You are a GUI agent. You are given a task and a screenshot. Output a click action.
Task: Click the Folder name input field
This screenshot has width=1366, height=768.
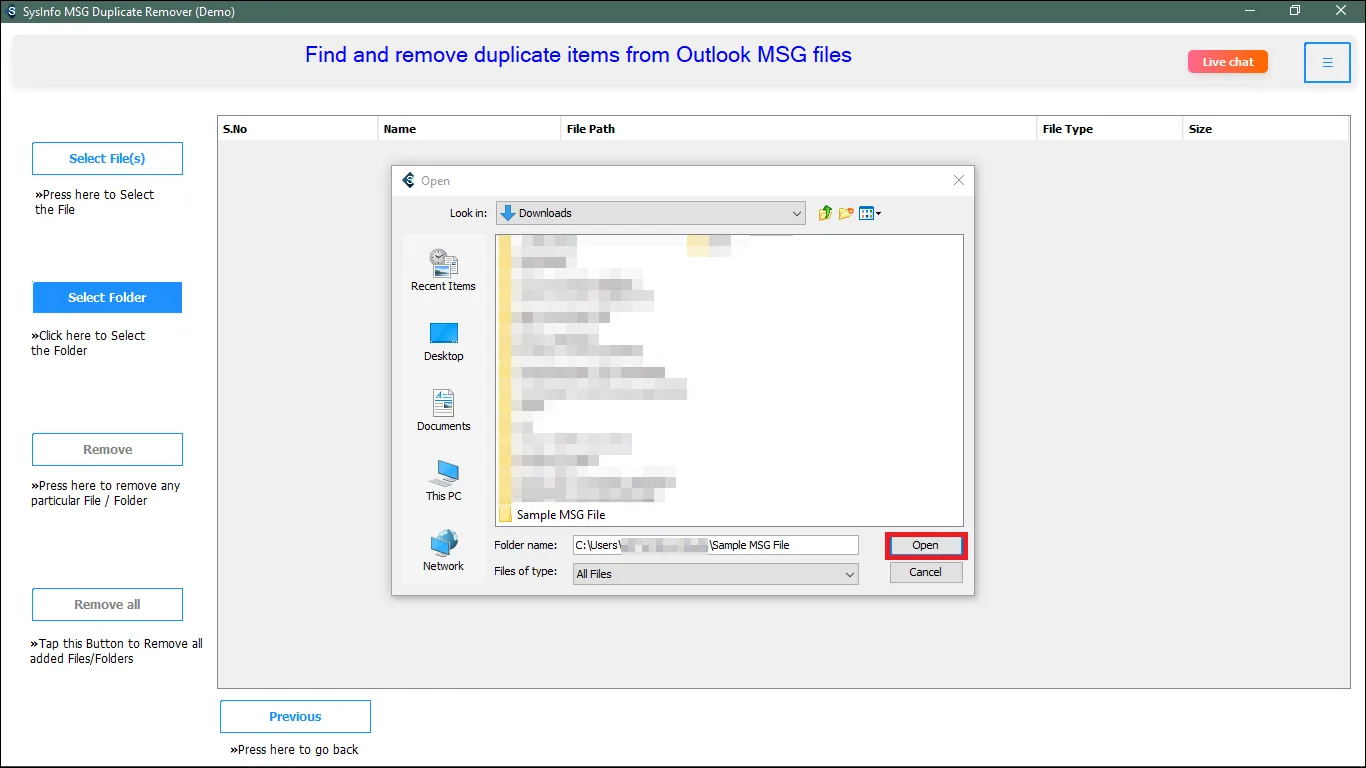tap(715, 545)
